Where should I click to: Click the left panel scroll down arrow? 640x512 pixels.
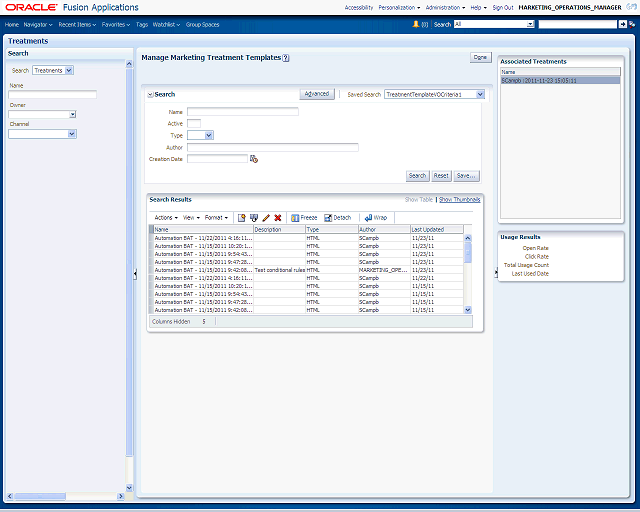pyautogui.click(x=129, y=488)
